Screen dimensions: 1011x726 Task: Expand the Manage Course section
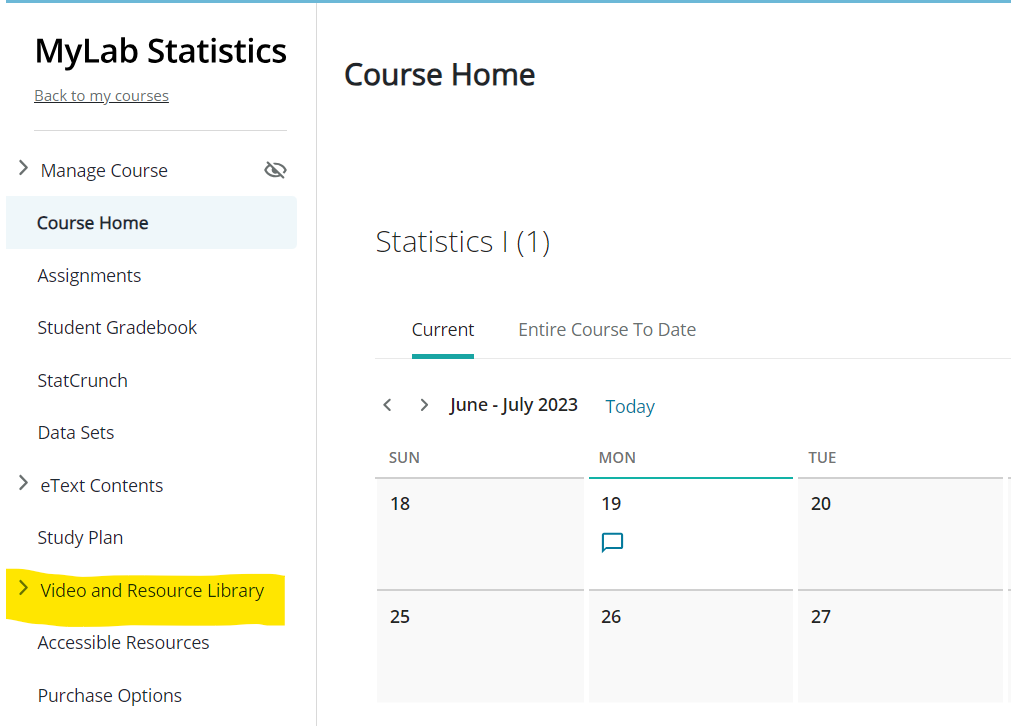pyautogui.click(x=23, y=168)
